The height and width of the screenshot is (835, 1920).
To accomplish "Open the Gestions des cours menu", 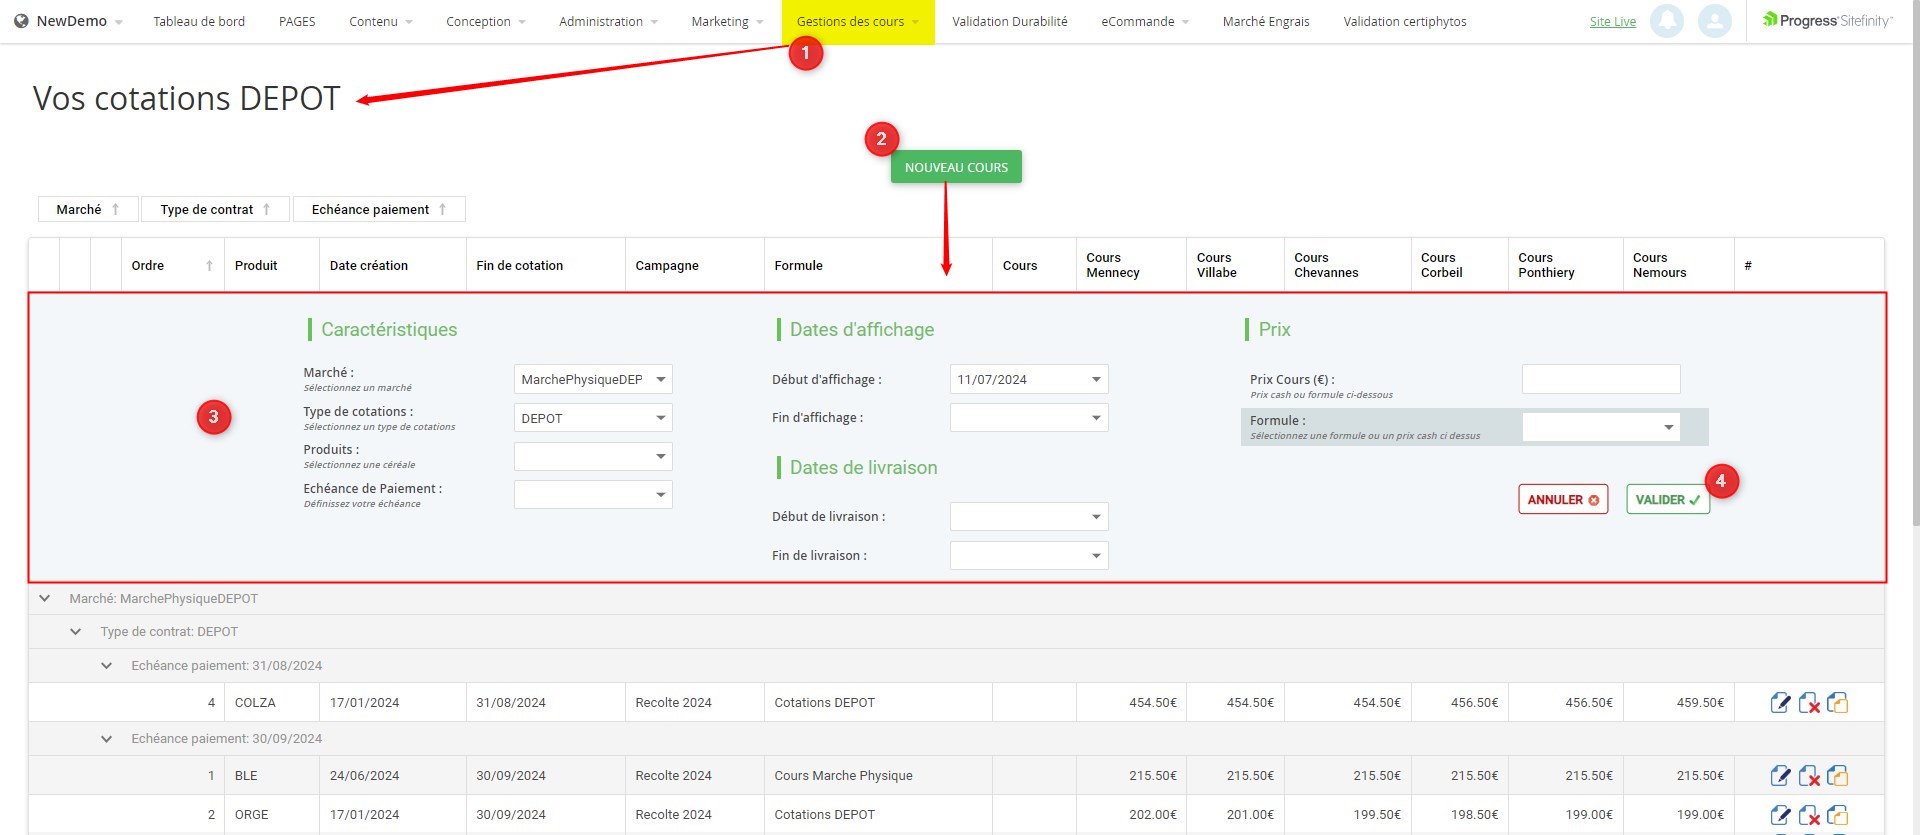I will pos(857,22).
